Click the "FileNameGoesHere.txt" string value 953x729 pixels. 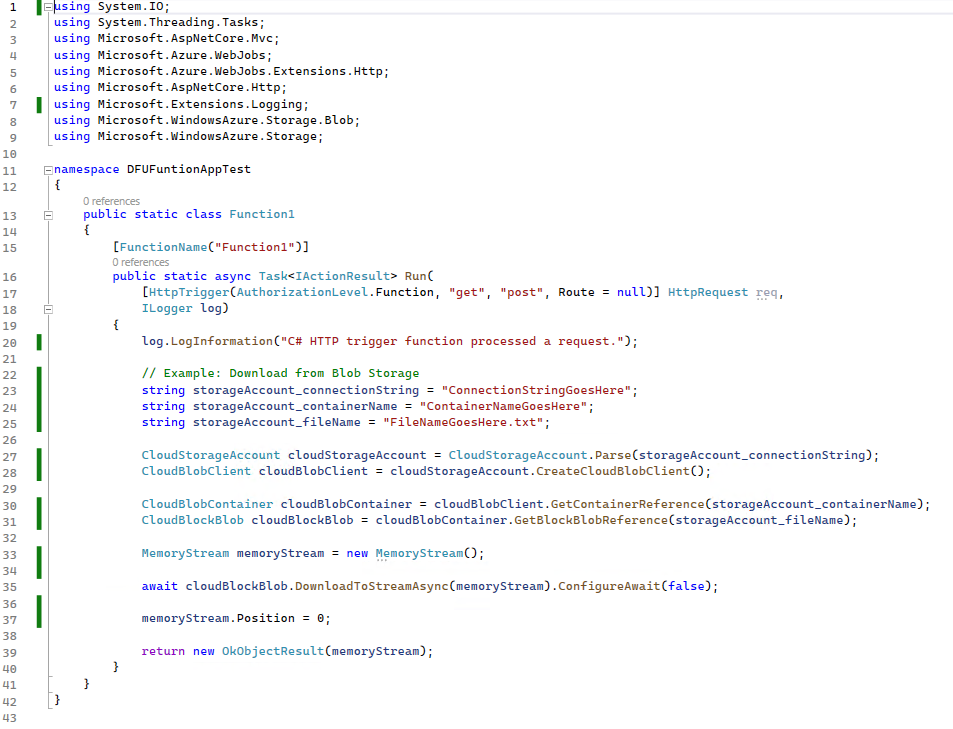(467, 423)
